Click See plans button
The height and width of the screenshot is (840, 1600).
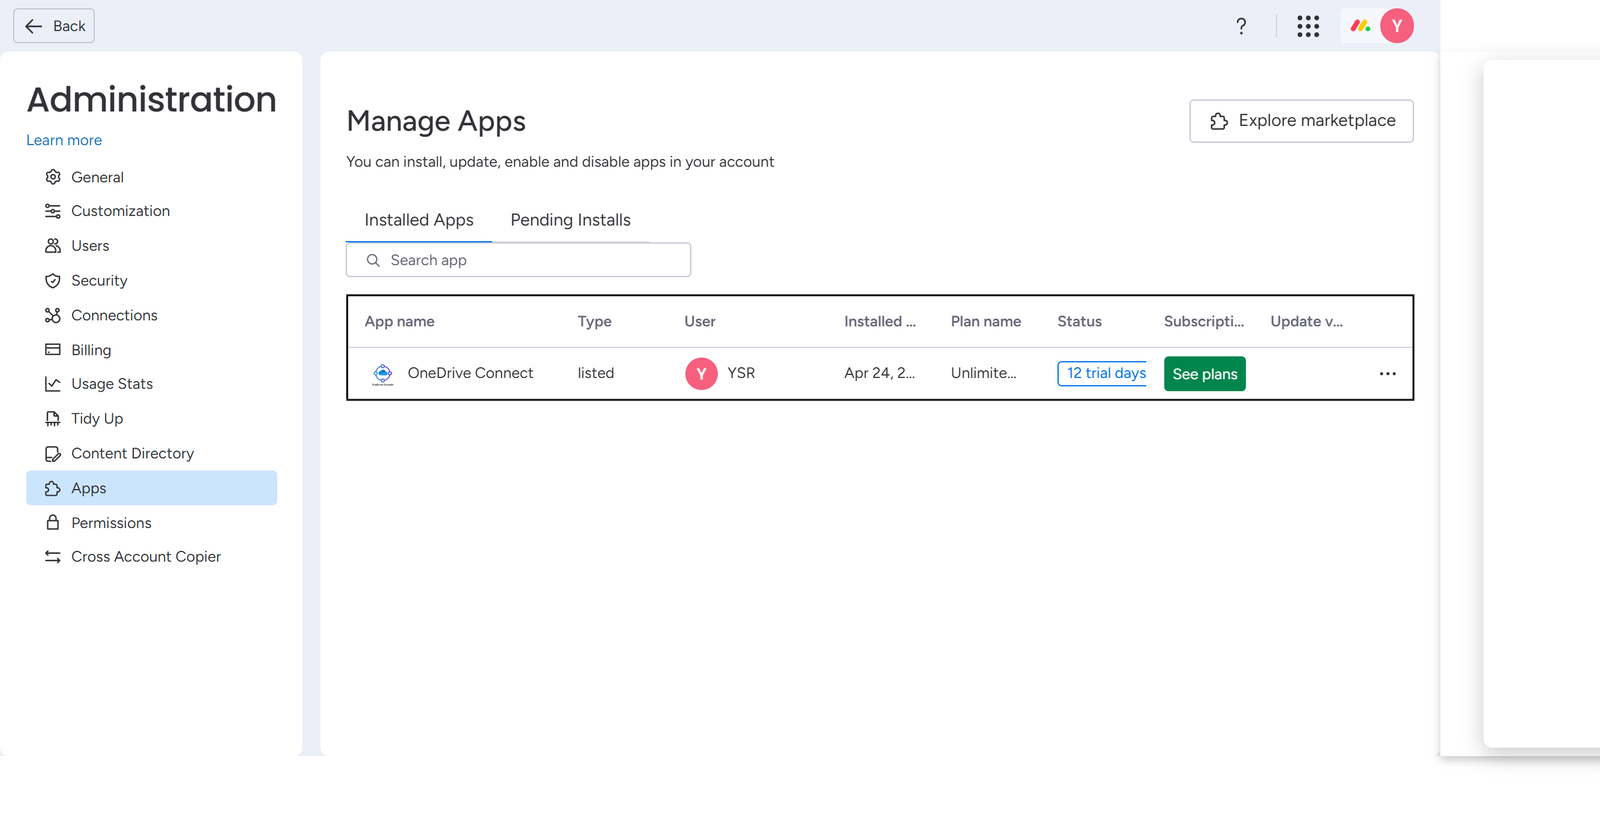point(1205,374)
